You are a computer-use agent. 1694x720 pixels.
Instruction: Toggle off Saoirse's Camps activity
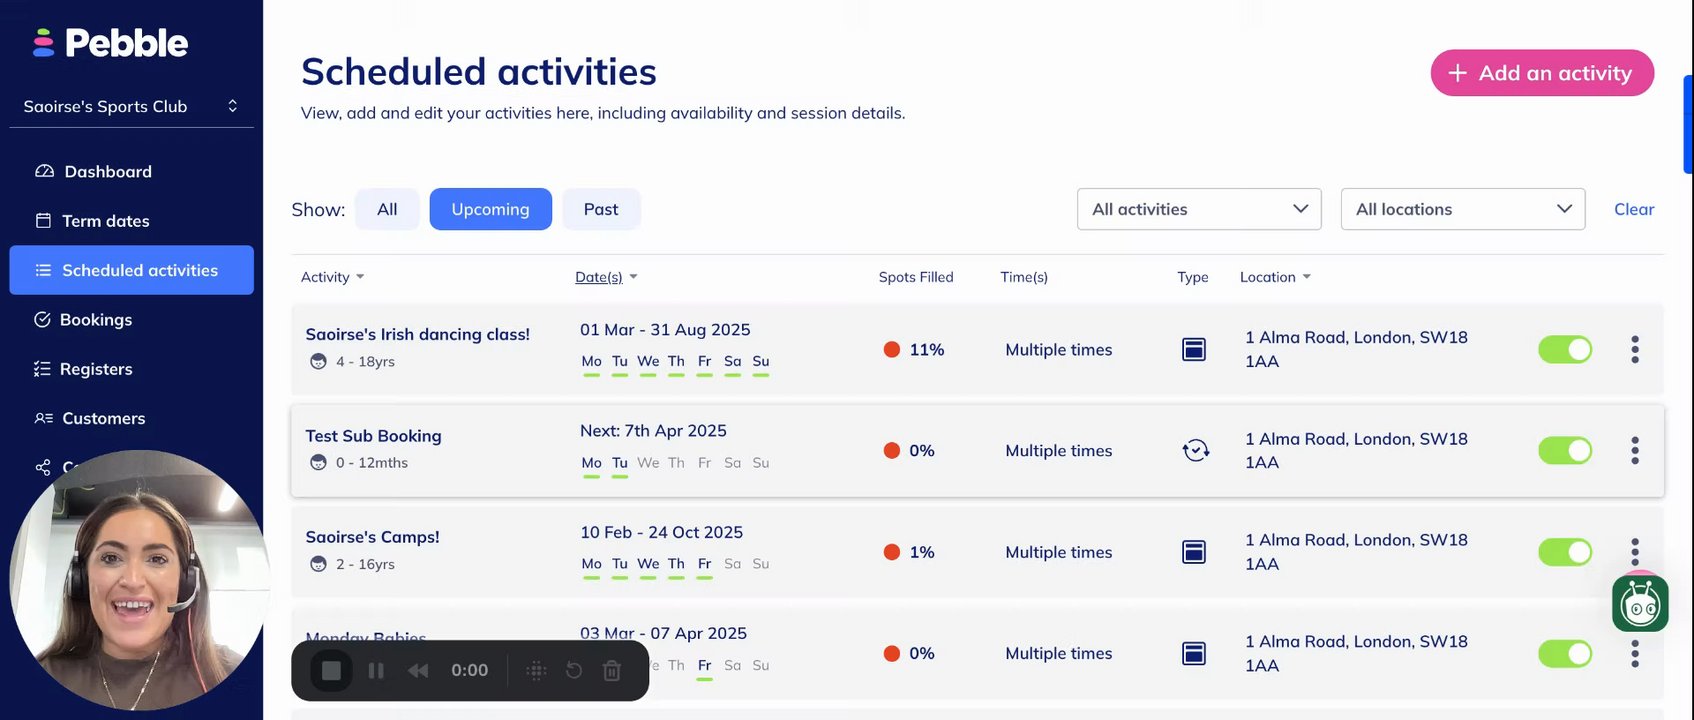(1565, 552)
